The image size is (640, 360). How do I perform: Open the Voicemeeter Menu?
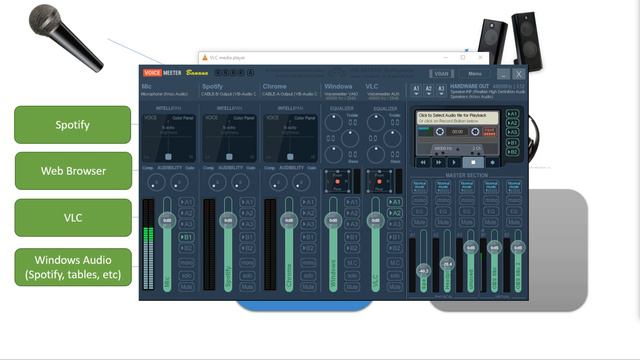[475, 74]
